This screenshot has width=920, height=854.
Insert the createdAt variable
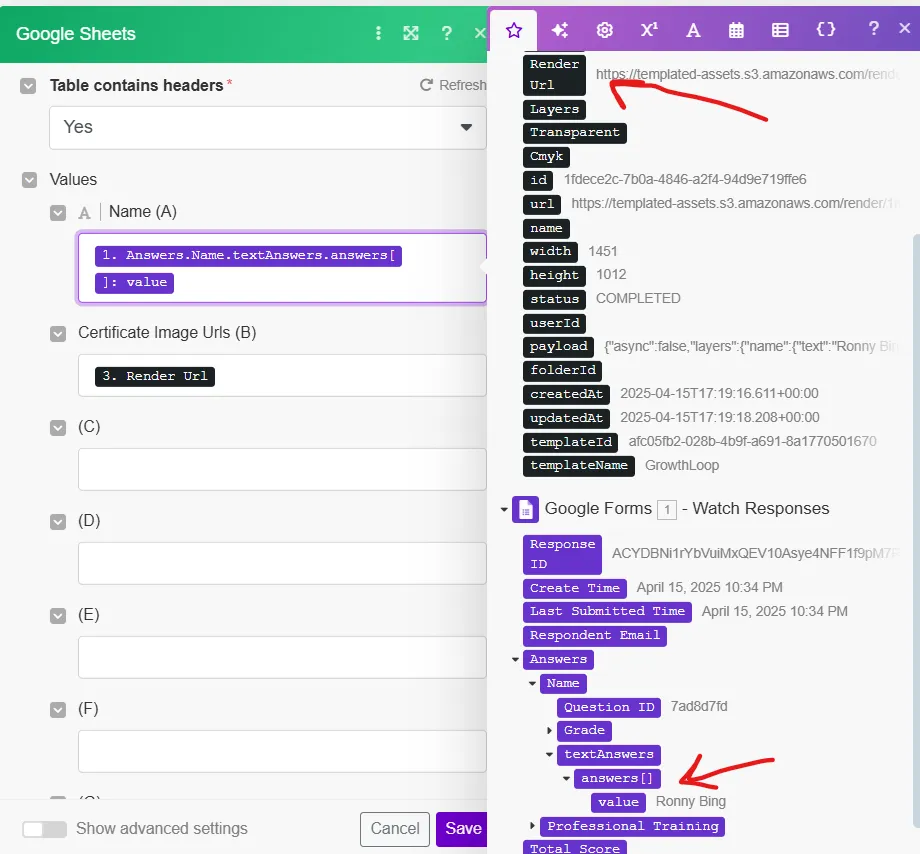[x=566, y=395]
